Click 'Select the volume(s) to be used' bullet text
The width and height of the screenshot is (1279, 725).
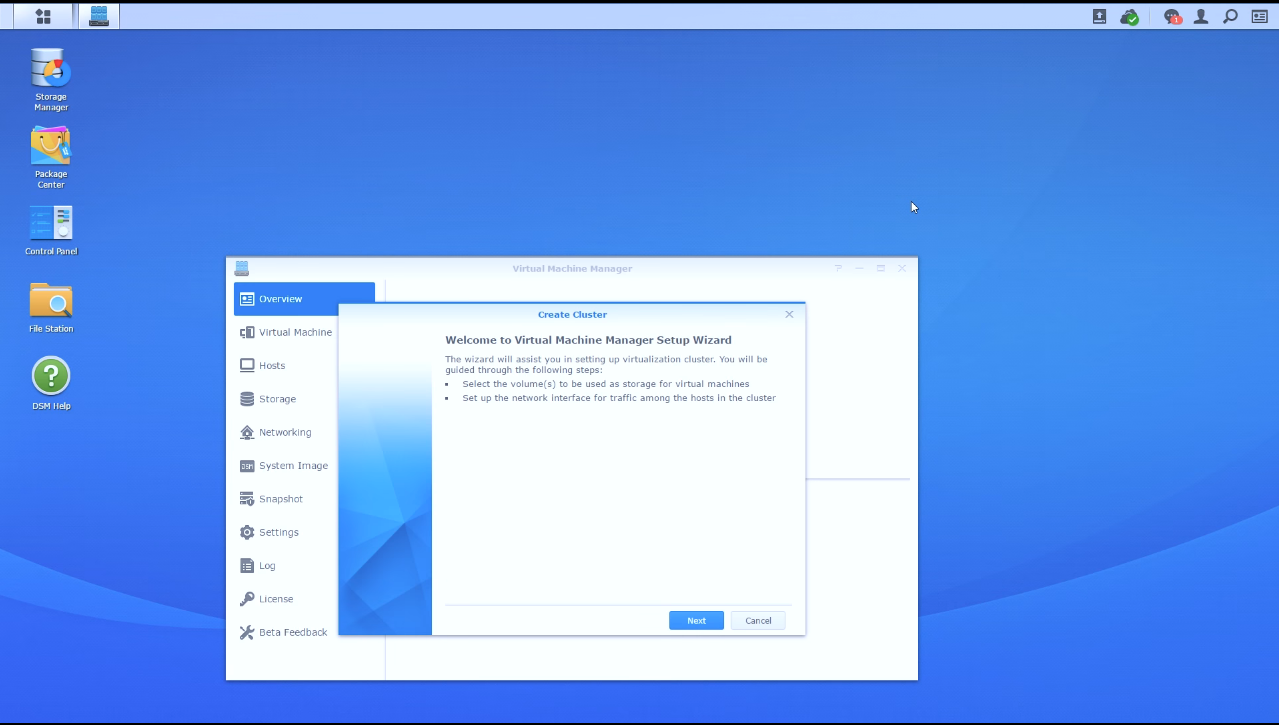click(x=606, y=384)
